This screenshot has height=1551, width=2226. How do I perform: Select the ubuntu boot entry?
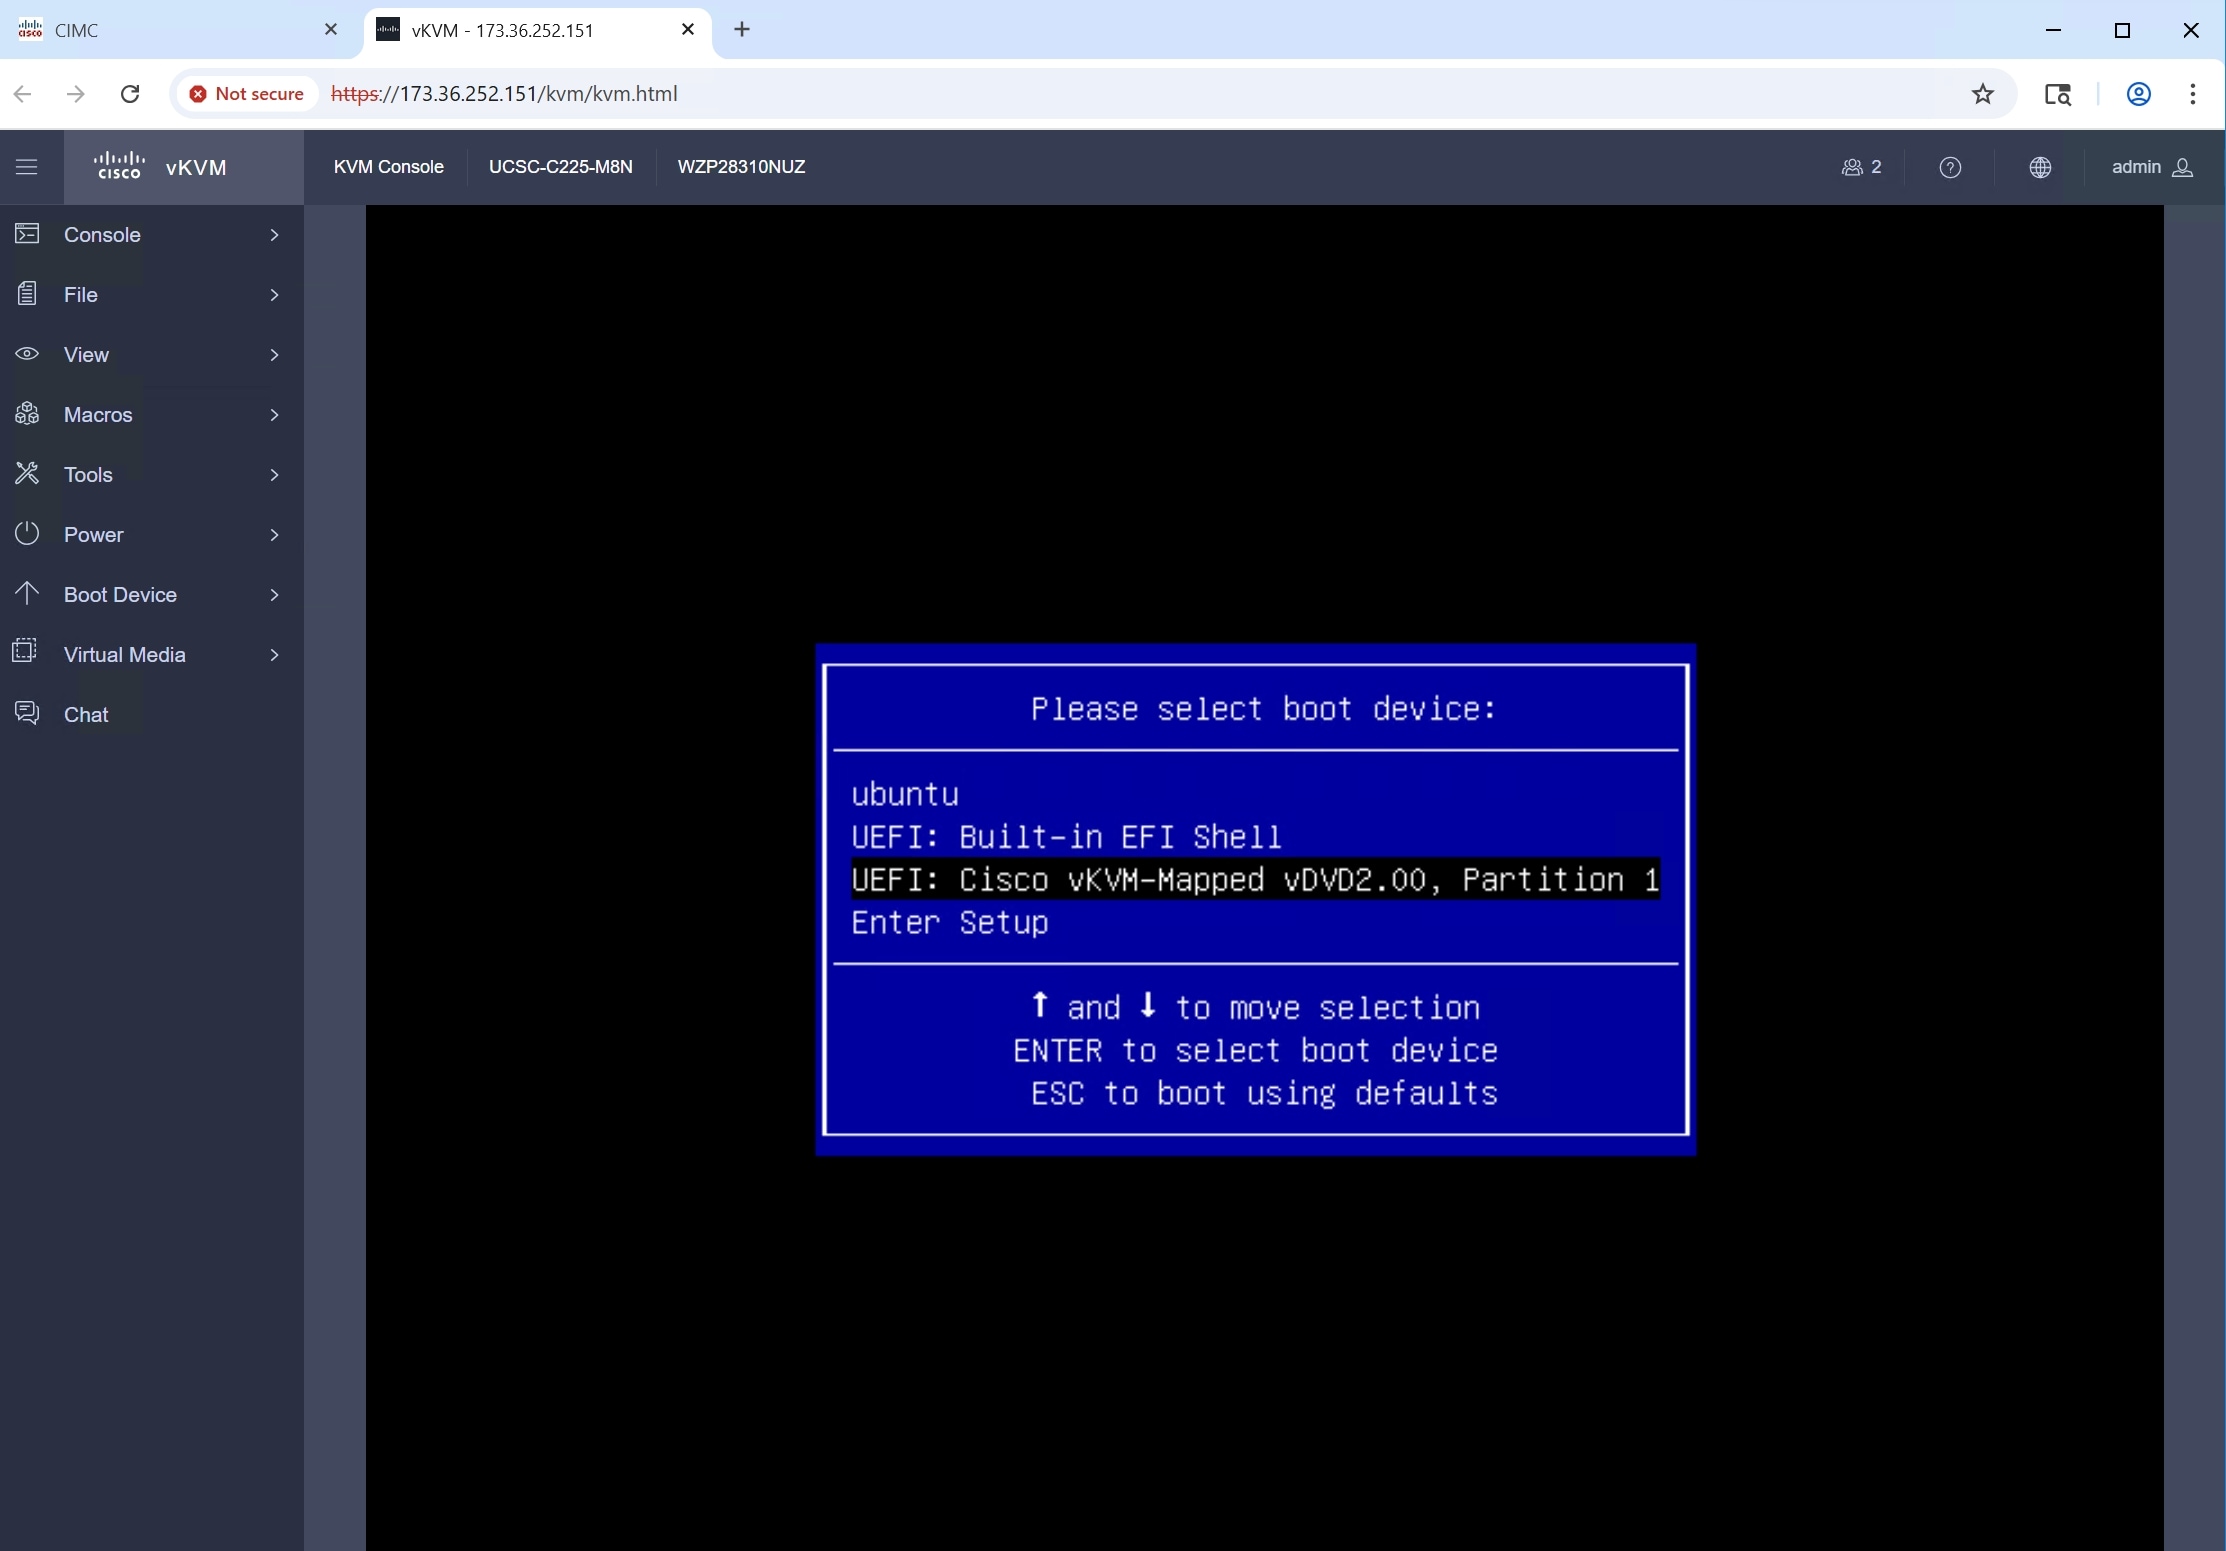(905, 794)
